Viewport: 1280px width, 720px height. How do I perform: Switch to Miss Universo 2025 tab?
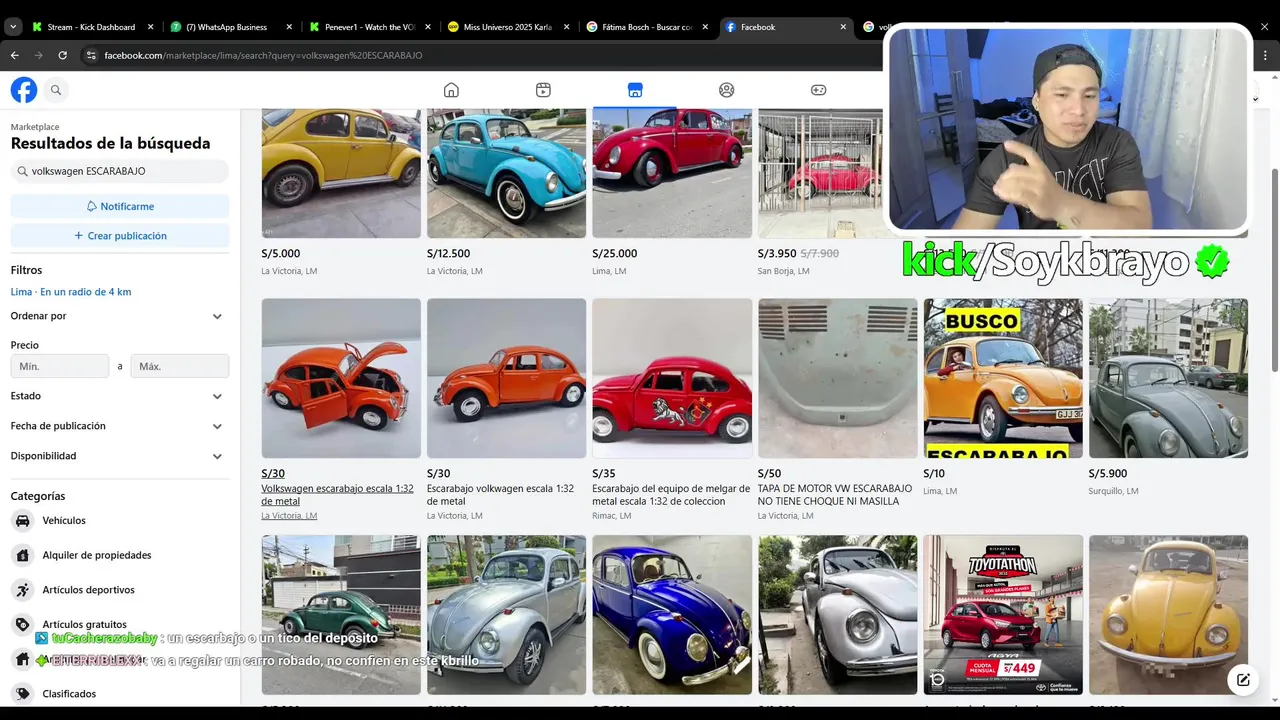click(507, 27)
